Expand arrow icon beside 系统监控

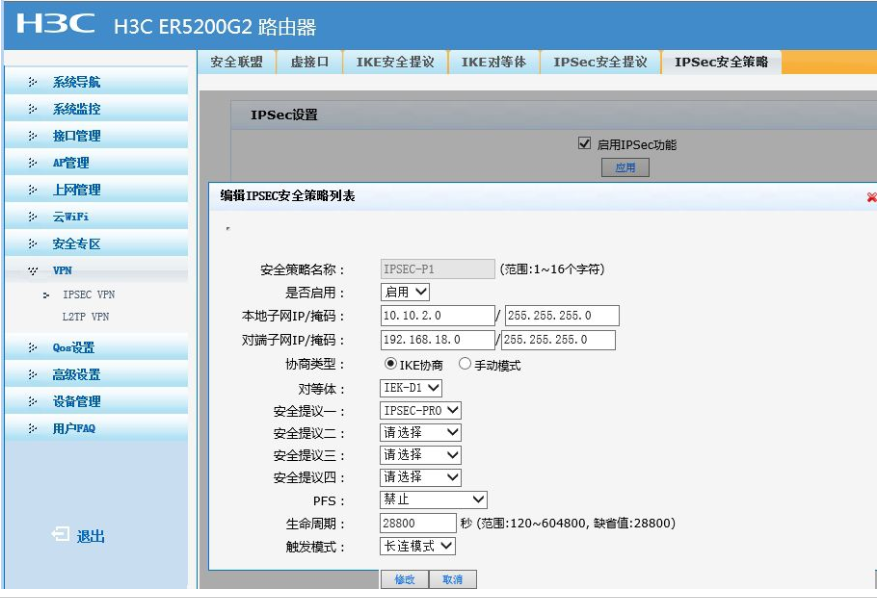(32, 109)
